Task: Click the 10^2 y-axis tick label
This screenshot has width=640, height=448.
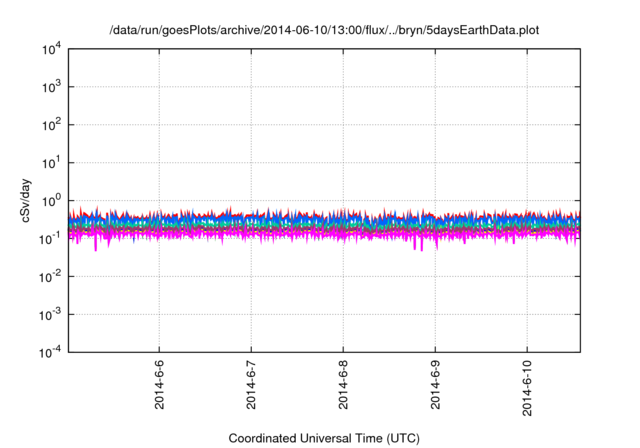Action: pos(51,125)
